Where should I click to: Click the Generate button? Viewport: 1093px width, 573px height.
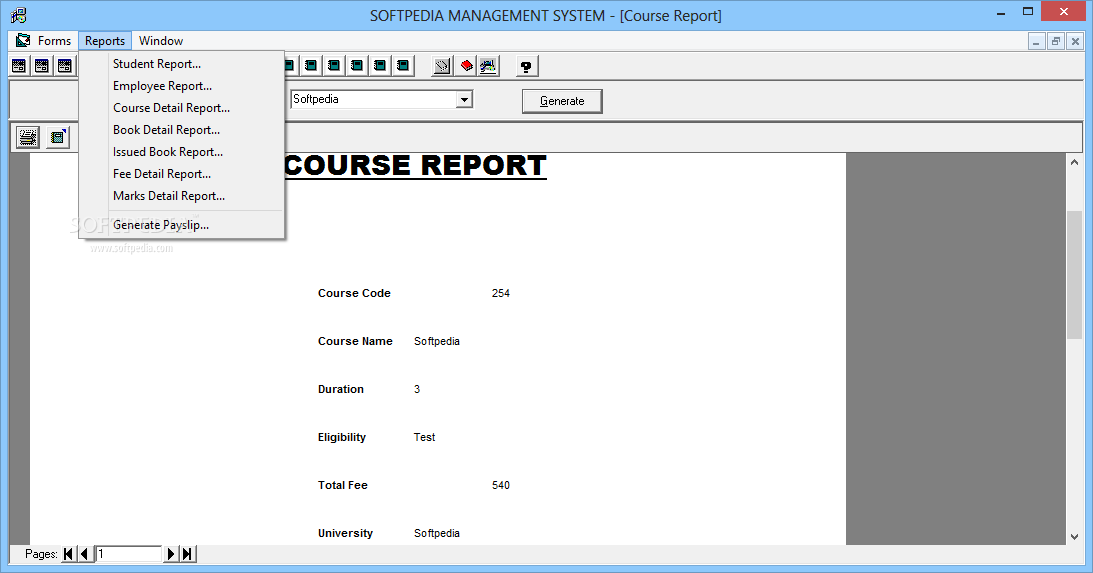562,101
